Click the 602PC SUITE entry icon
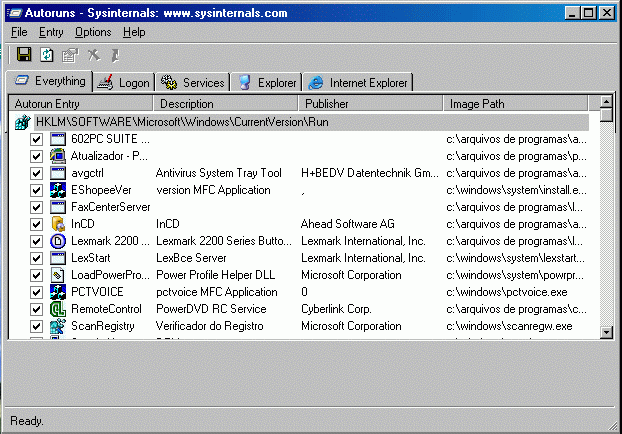Screen dimensions: 622x434 pos(58,139)
